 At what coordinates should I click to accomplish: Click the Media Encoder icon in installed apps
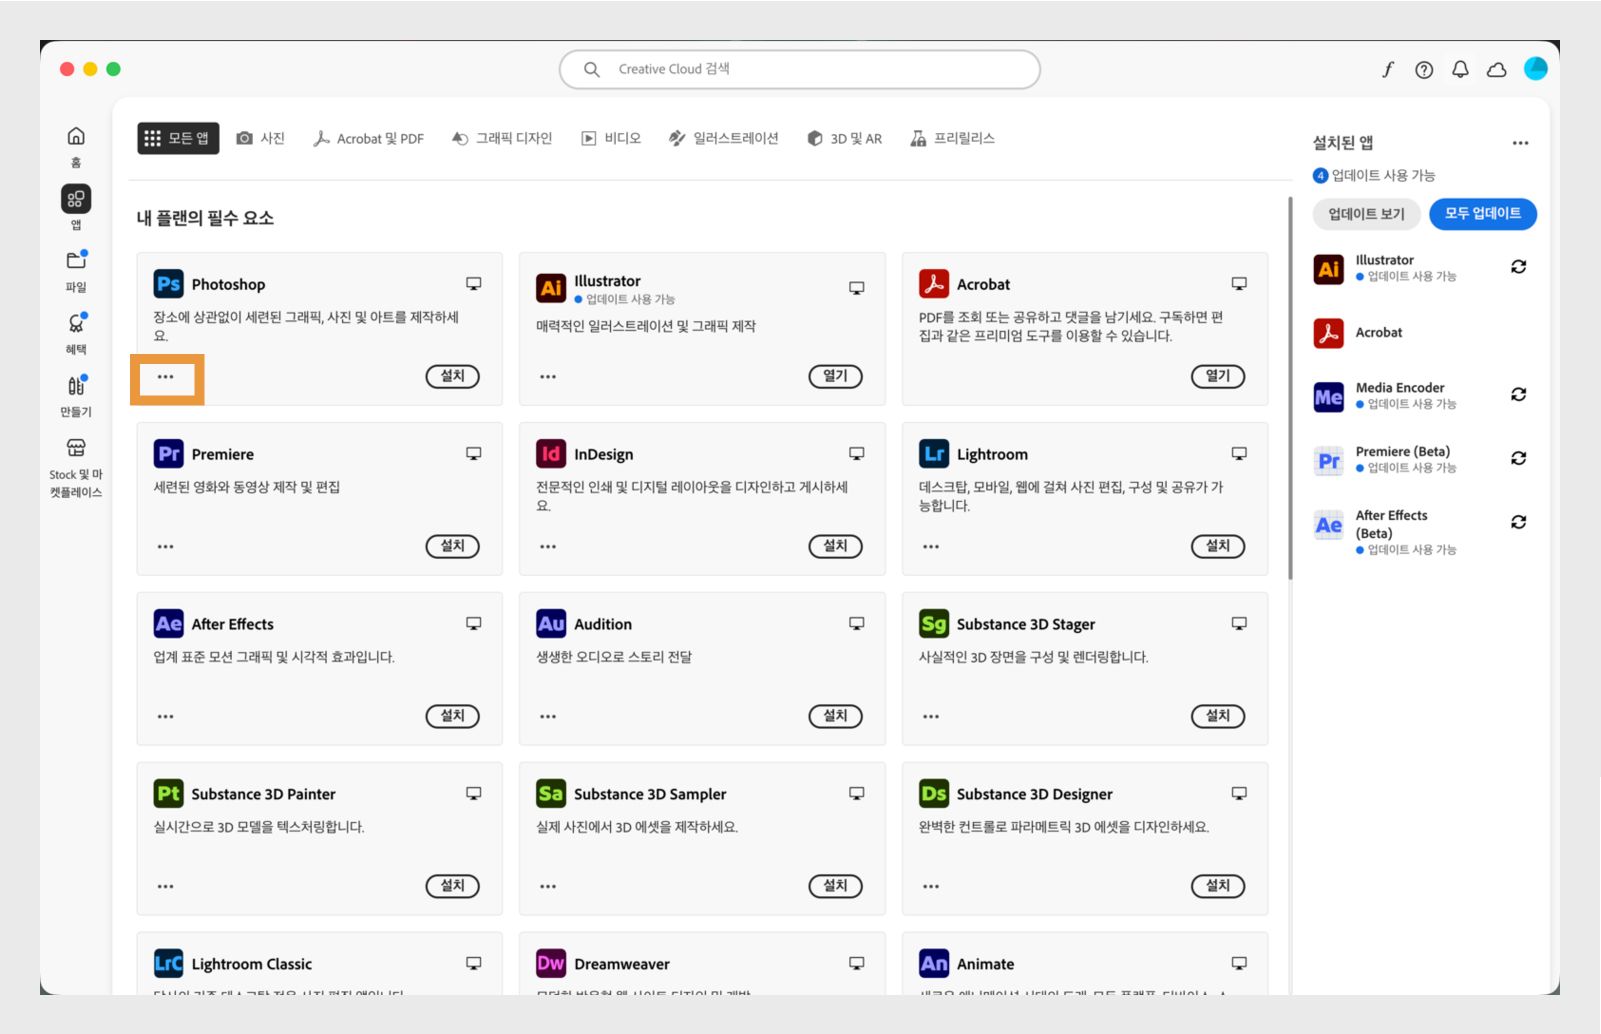[x=1328, y=397]
